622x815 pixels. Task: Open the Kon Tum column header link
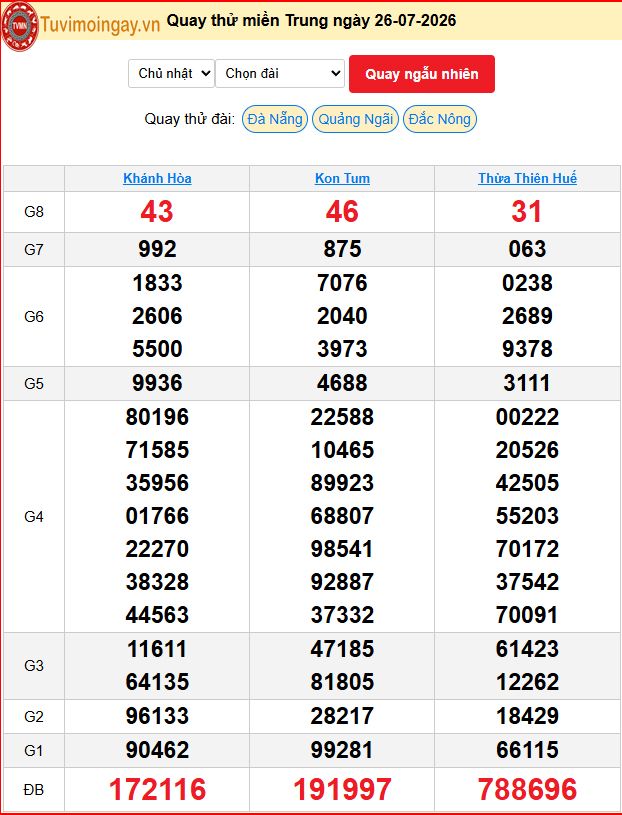coord(342,178)
